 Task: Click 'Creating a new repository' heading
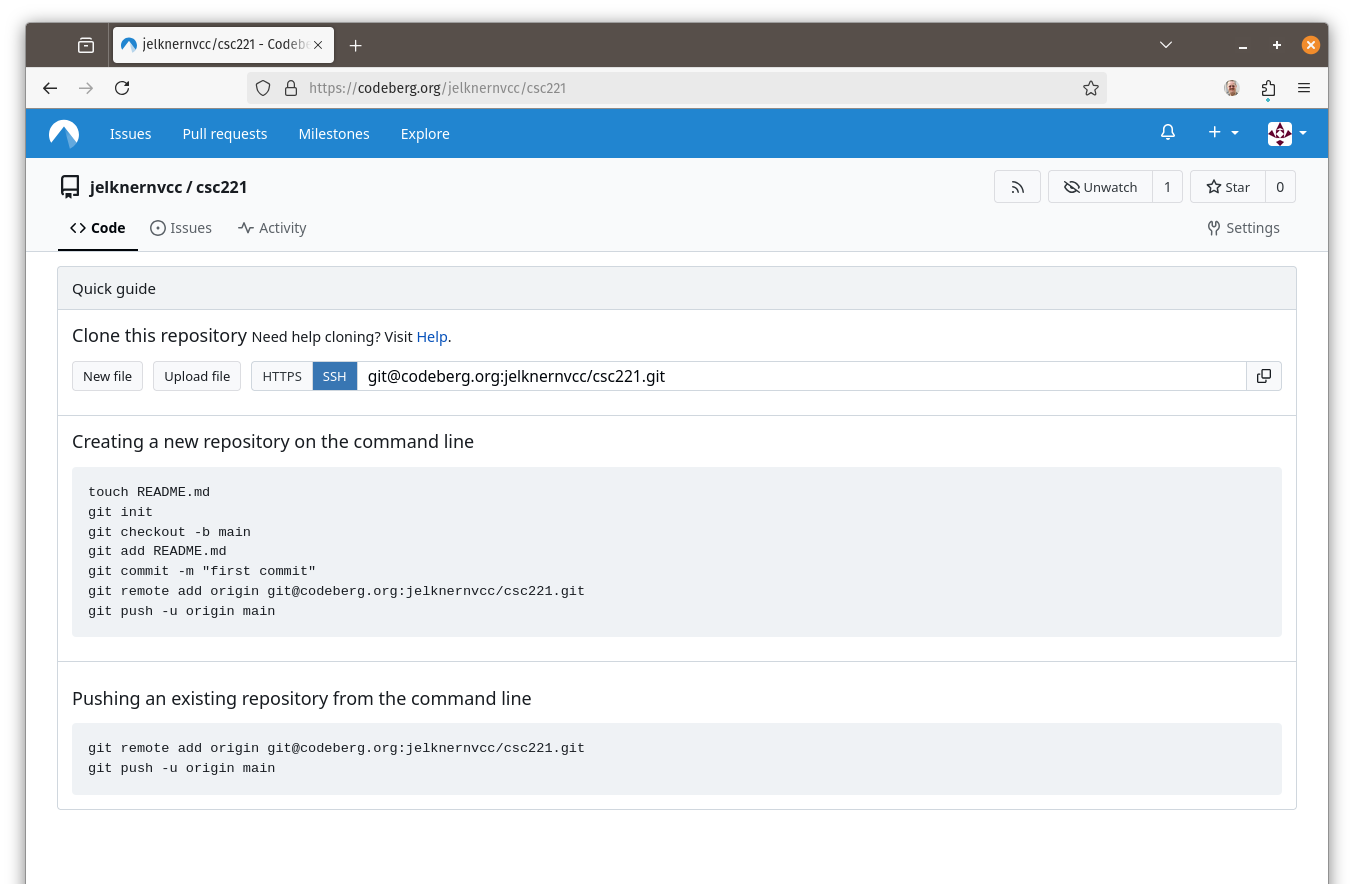[x=273, y=441]
